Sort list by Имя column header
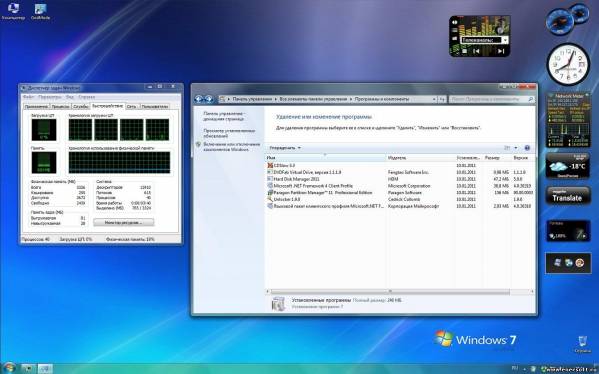This screenshot has height=374, width=599. coord(326,157)
